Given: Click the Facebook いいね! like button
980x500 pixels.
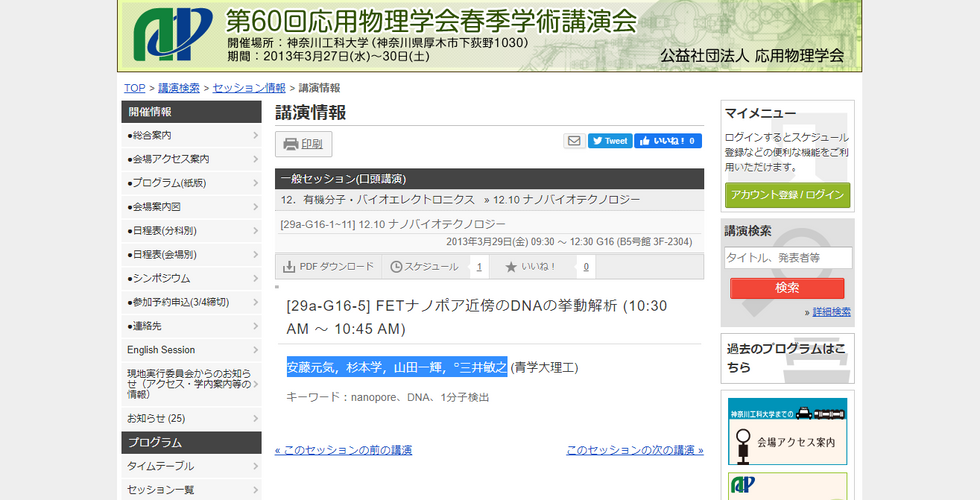Looking at the screenshot, I should (x=668, y=141).
